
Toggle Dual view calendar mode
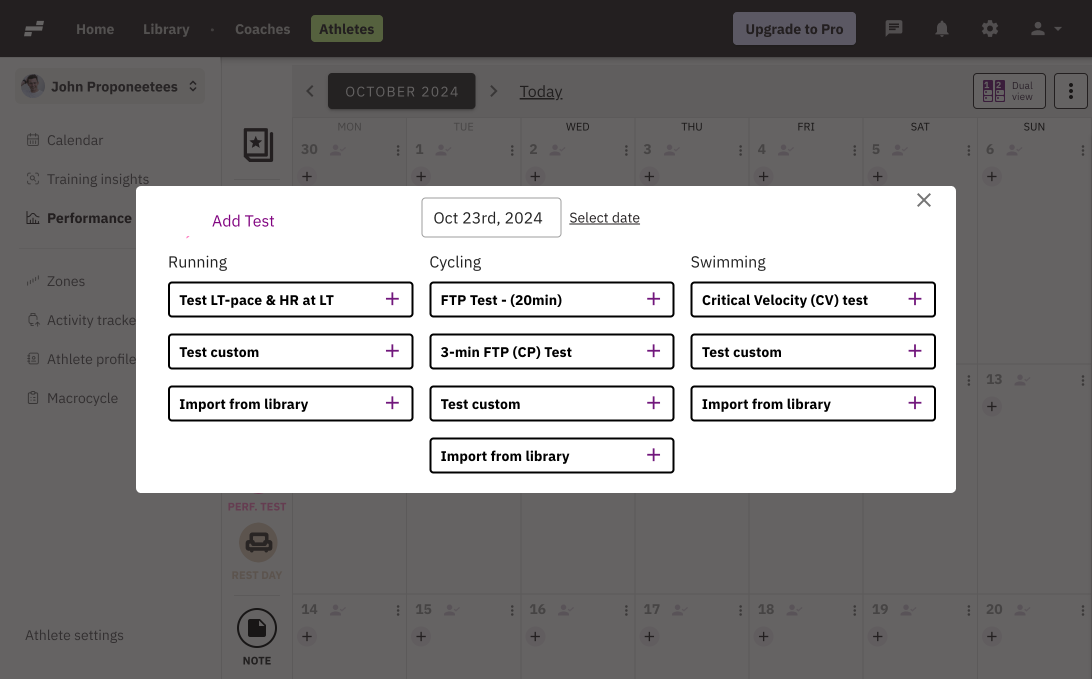(x=1009, y=91)
